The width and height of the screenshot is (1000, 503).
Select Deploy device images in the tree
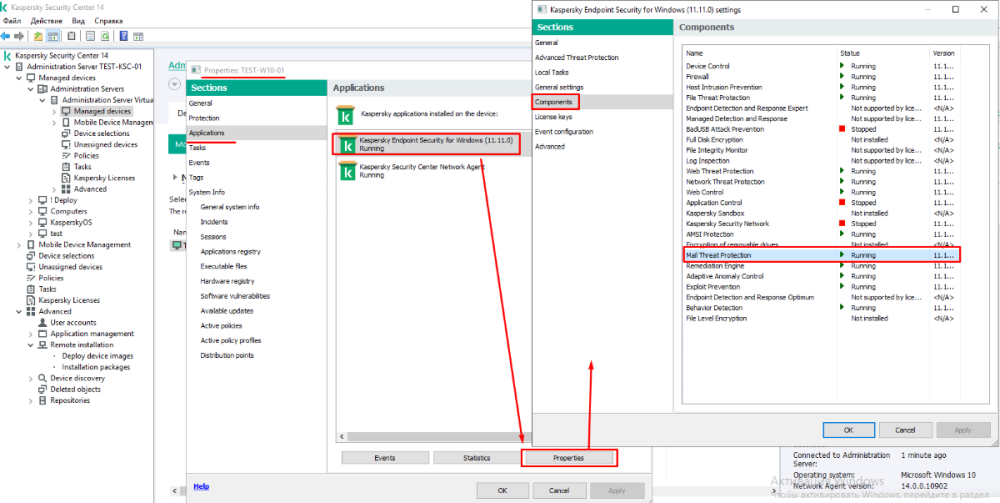click(98, 356)
